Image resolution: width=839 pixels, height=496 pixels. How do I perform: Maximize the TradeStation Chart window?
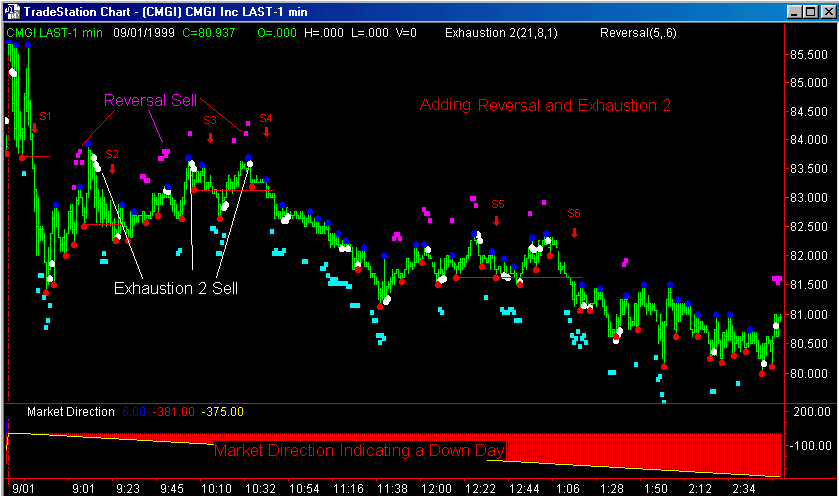click(811, 11)
